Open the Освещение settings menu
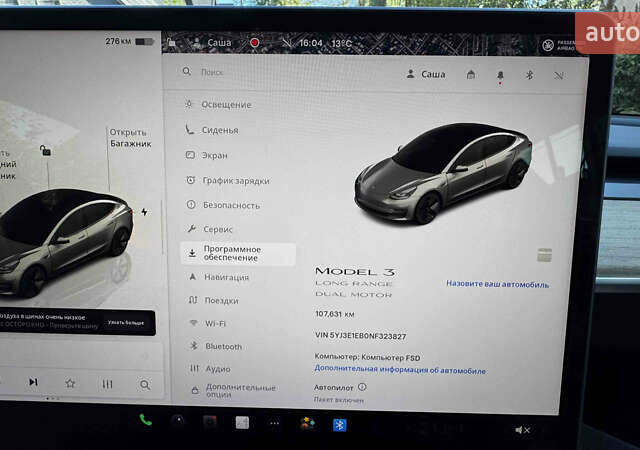 point(226,105)
